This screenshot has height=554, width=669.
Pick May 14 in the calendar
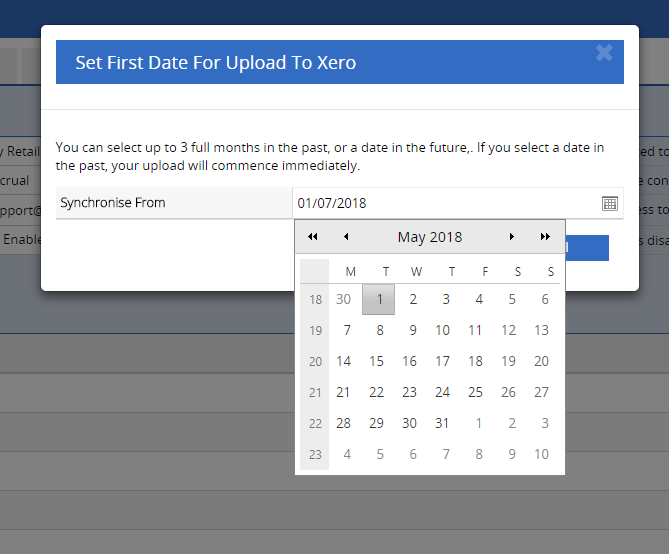345,362
